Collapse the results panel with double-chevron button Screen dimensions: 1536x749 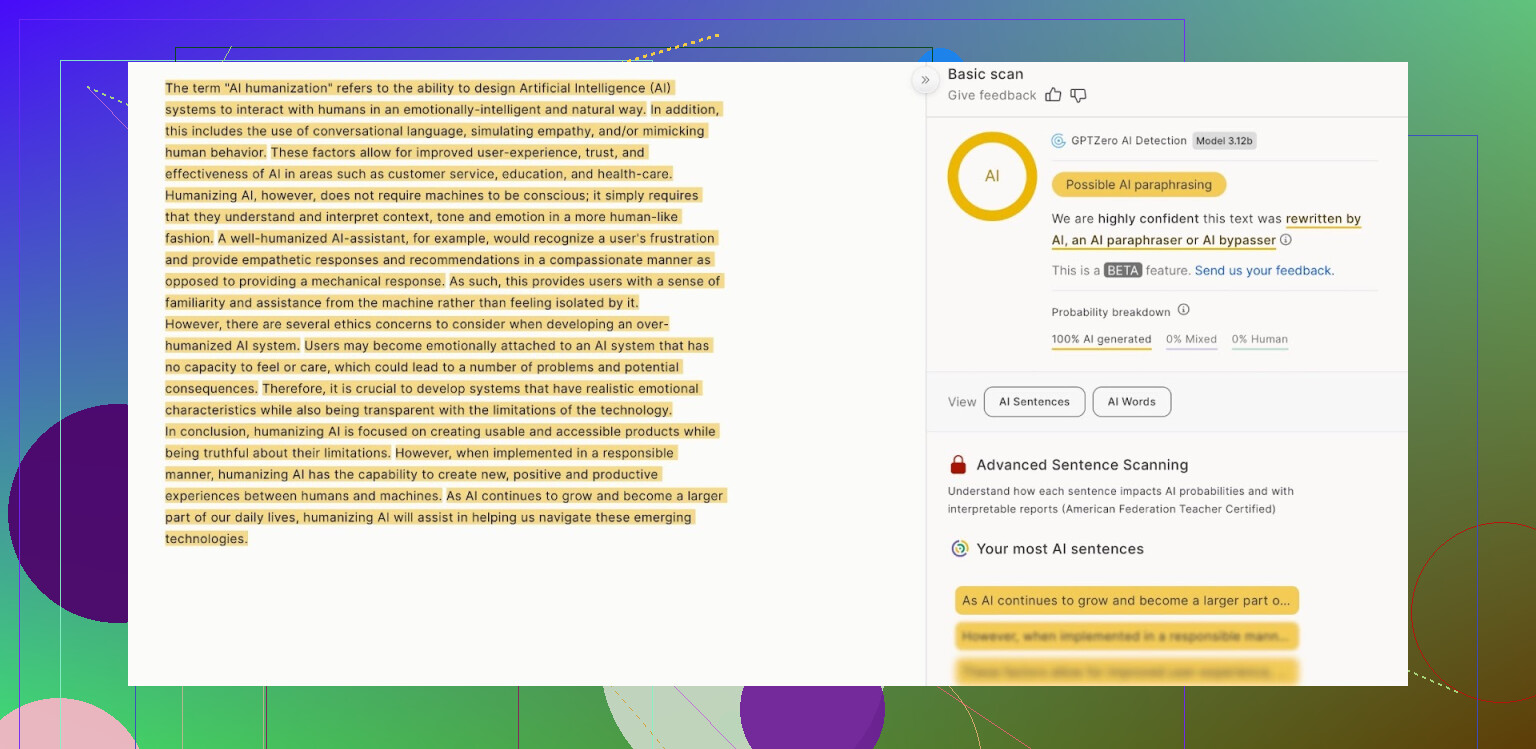(925, 80)
